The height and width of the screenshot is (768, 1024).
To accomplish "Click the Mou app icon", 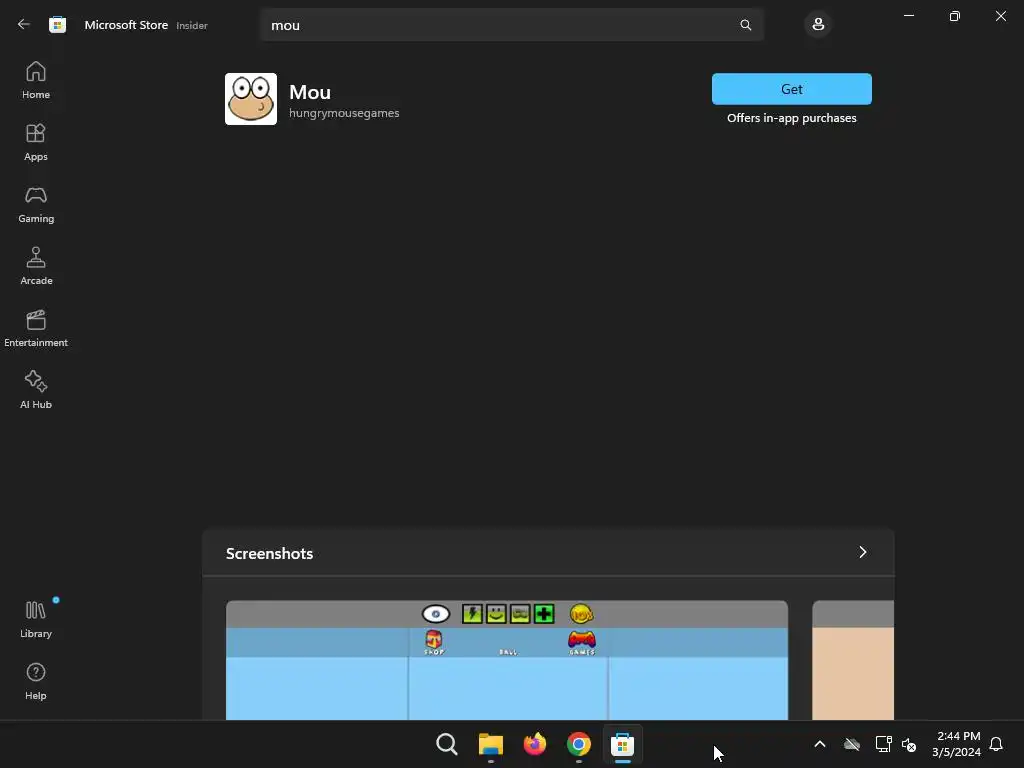I will (x=251, y=99).
